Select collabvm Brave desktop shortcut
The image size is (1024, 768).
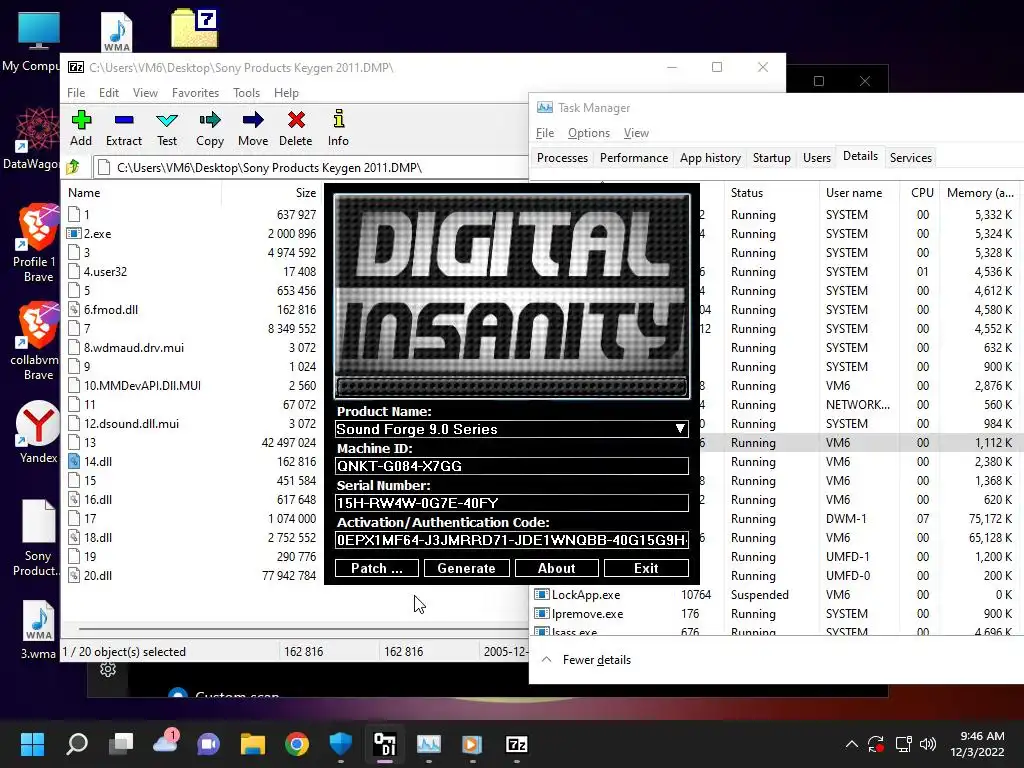coord(38,341)
